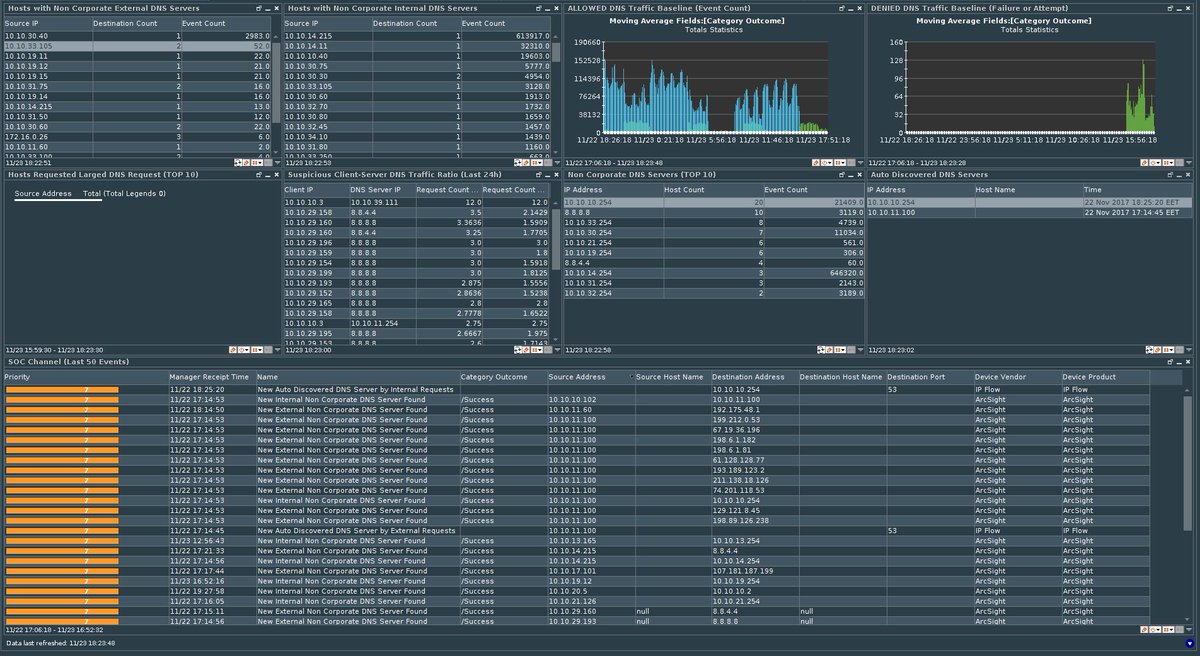The width and height of the screenshot is (1200, 656).
Task: Detach the Non Corporate DNS Servers (TOP 10) panel
Action: point(842,175)
